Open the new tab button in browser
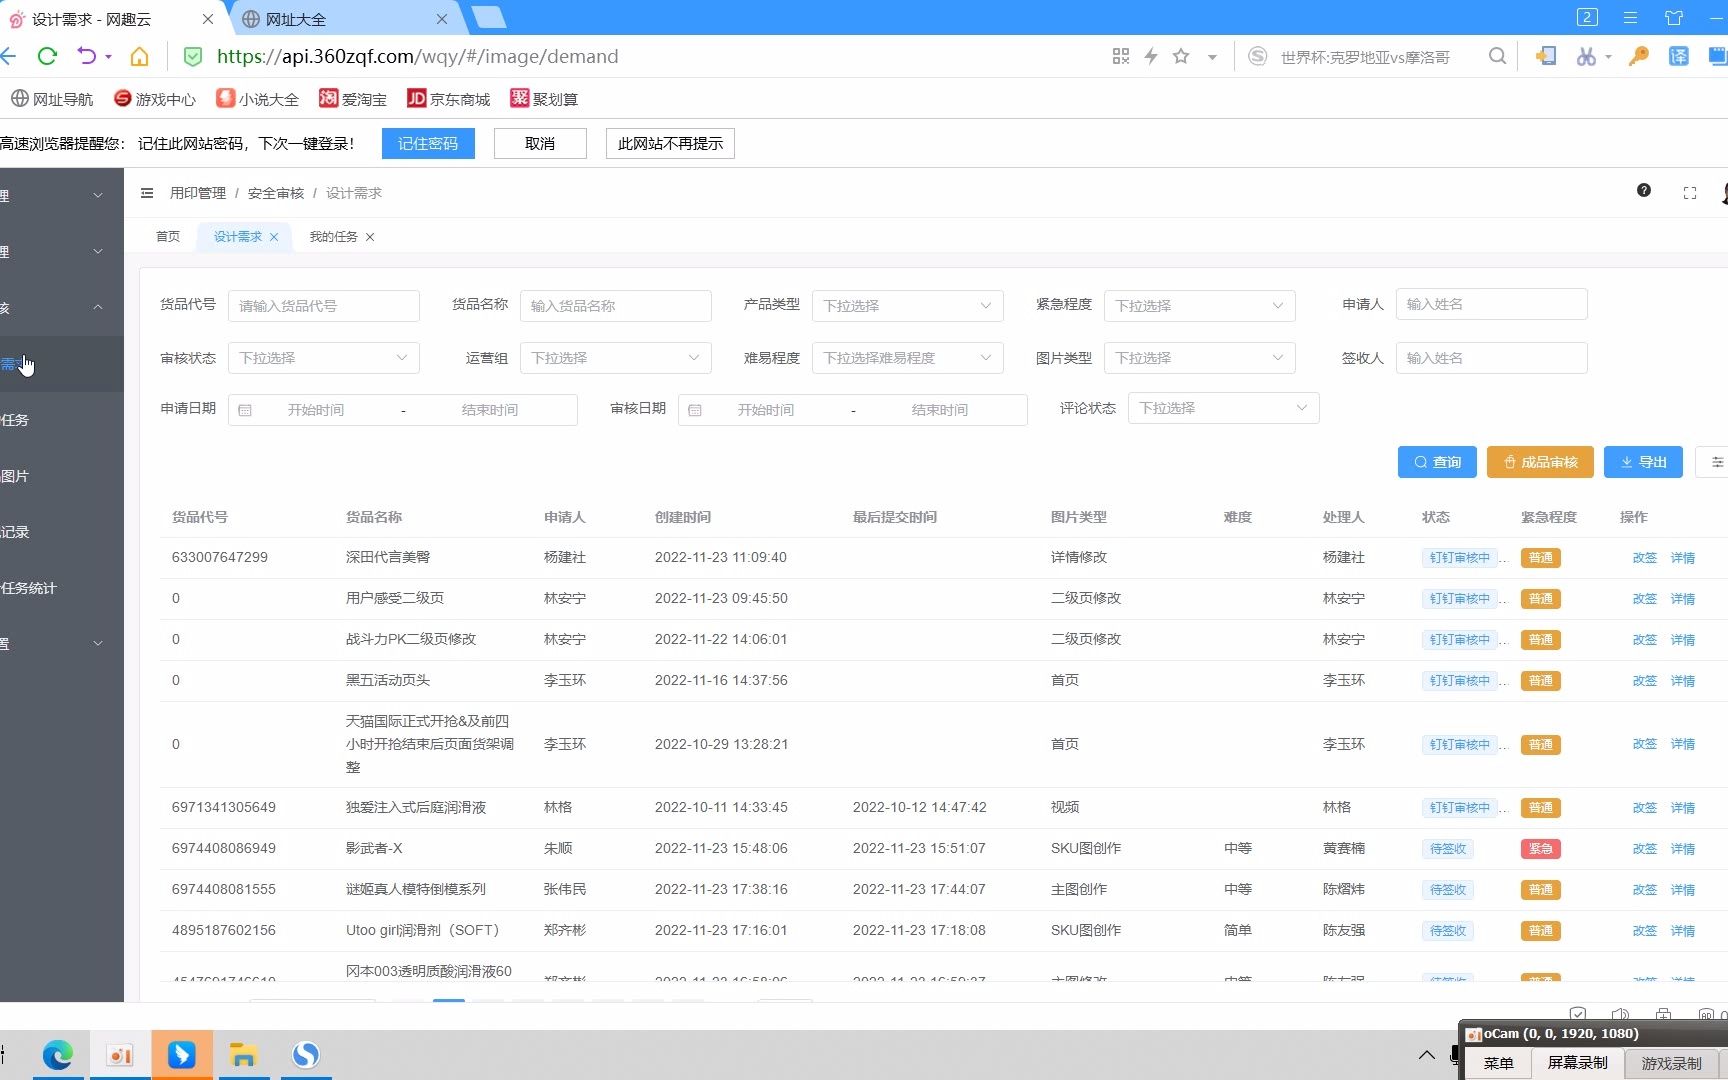The width and height of the screenshot is (1728, 1080). click(x=489, y=17)
